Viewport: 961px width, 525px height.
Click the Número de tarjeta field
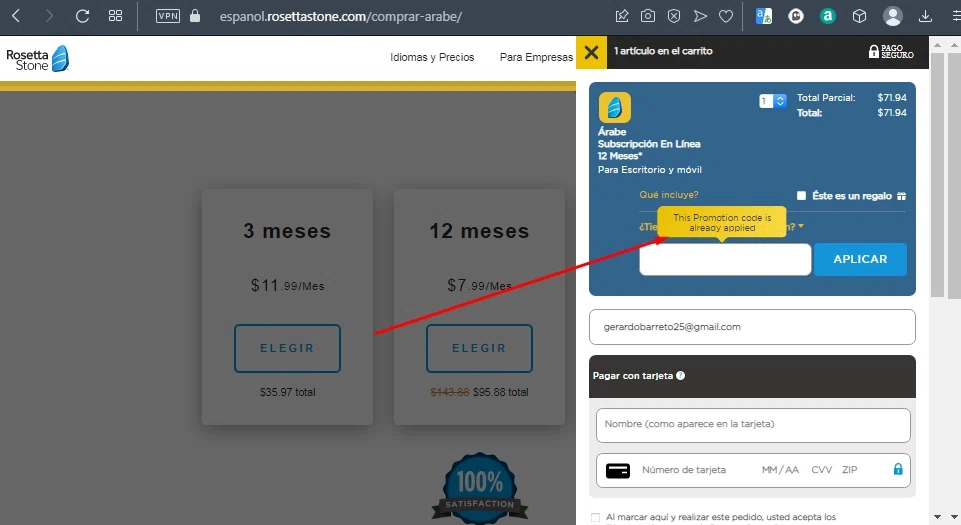click(x=684, y=470)
